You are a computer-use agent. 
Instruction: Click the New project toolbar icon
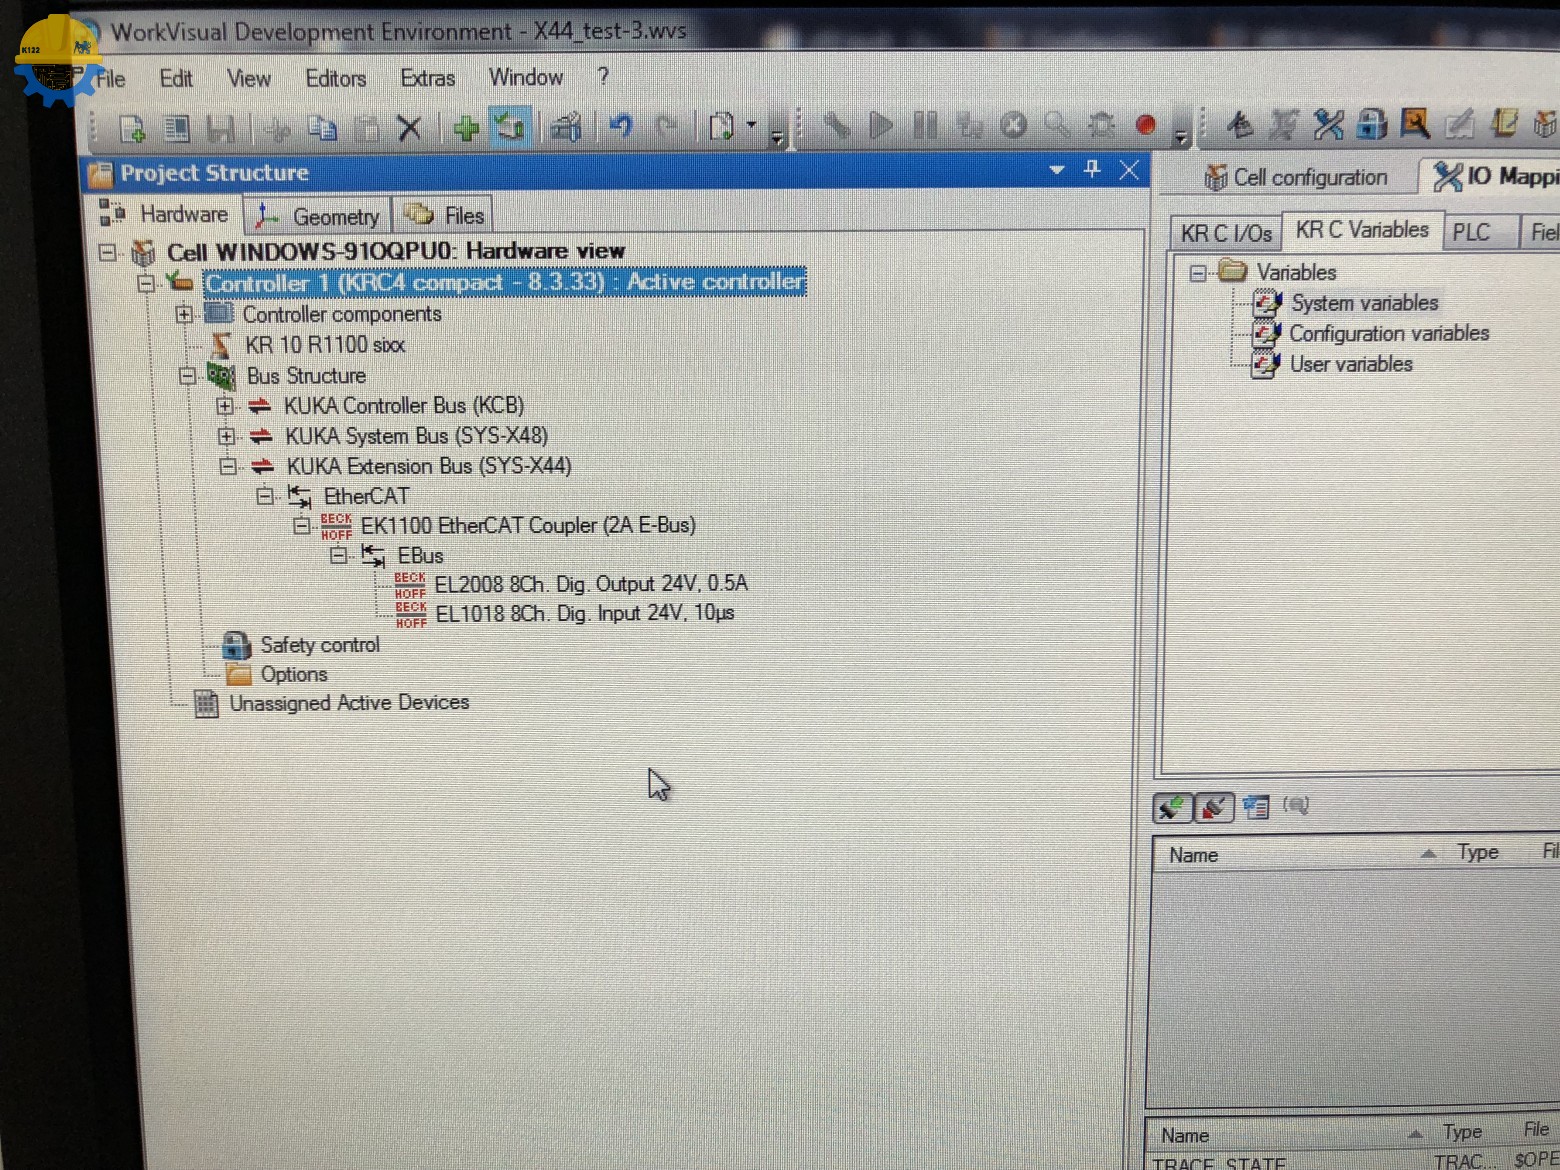tap(132, 128)
